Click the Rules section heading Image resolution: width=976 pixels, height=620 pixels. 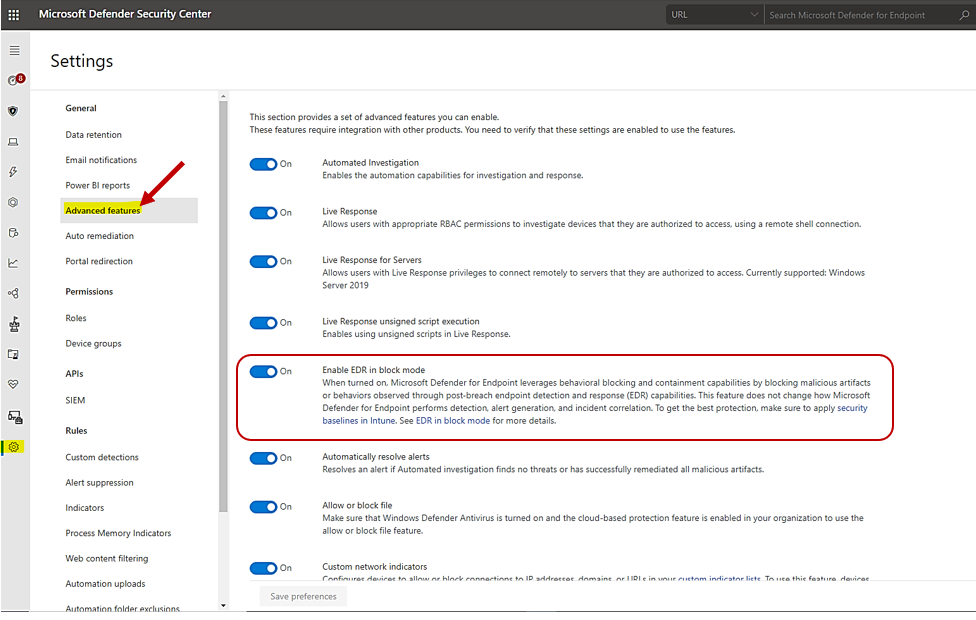pos(76,431)
